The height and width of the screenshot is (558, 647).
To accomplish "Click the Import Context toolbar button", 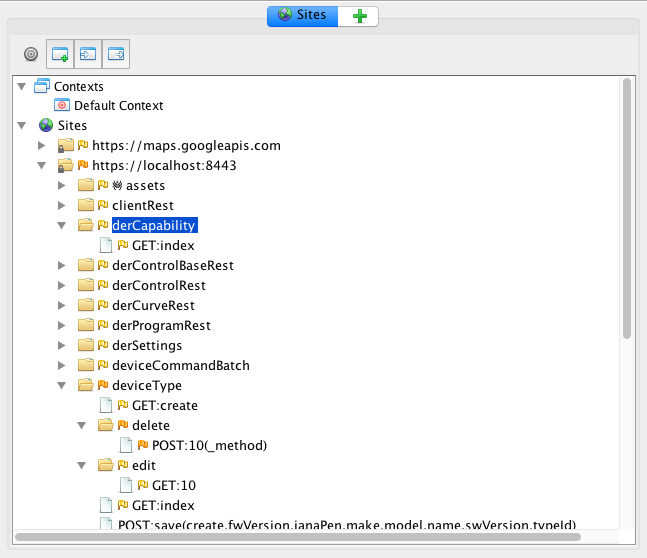I will click(88, 54).
